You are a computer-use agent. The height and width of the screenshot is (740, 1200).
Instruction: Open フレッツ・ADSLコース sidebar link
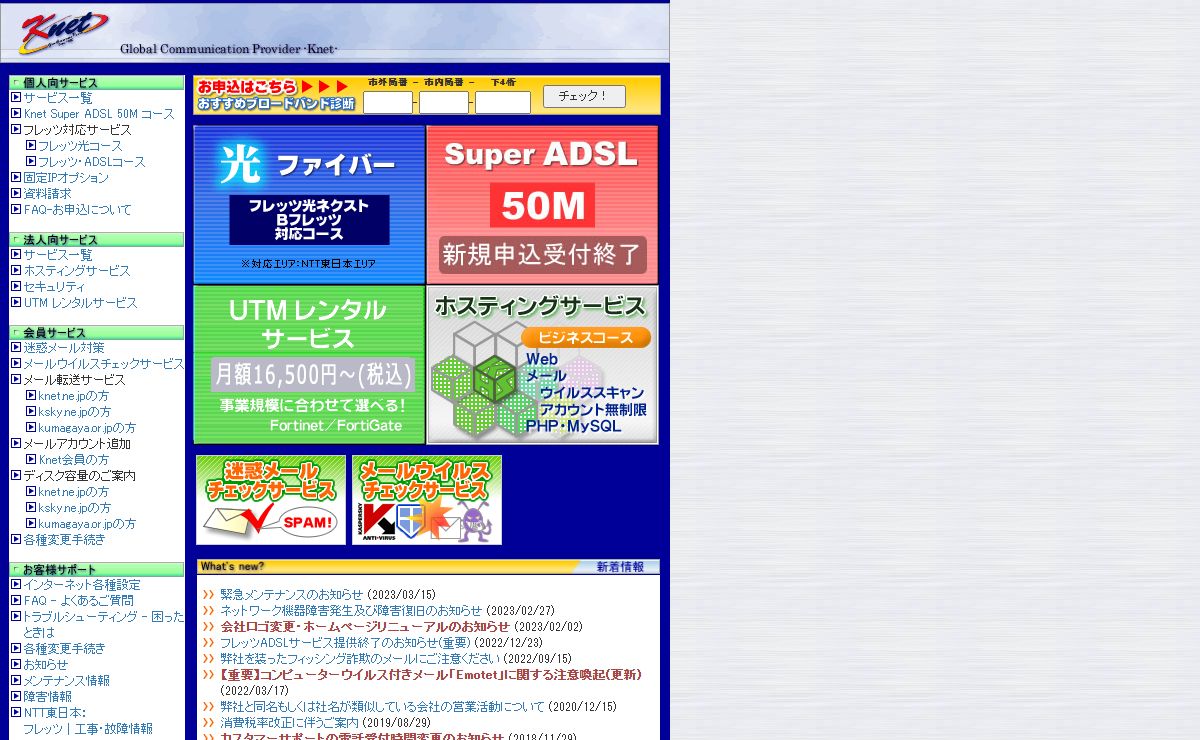pos(91,162)
